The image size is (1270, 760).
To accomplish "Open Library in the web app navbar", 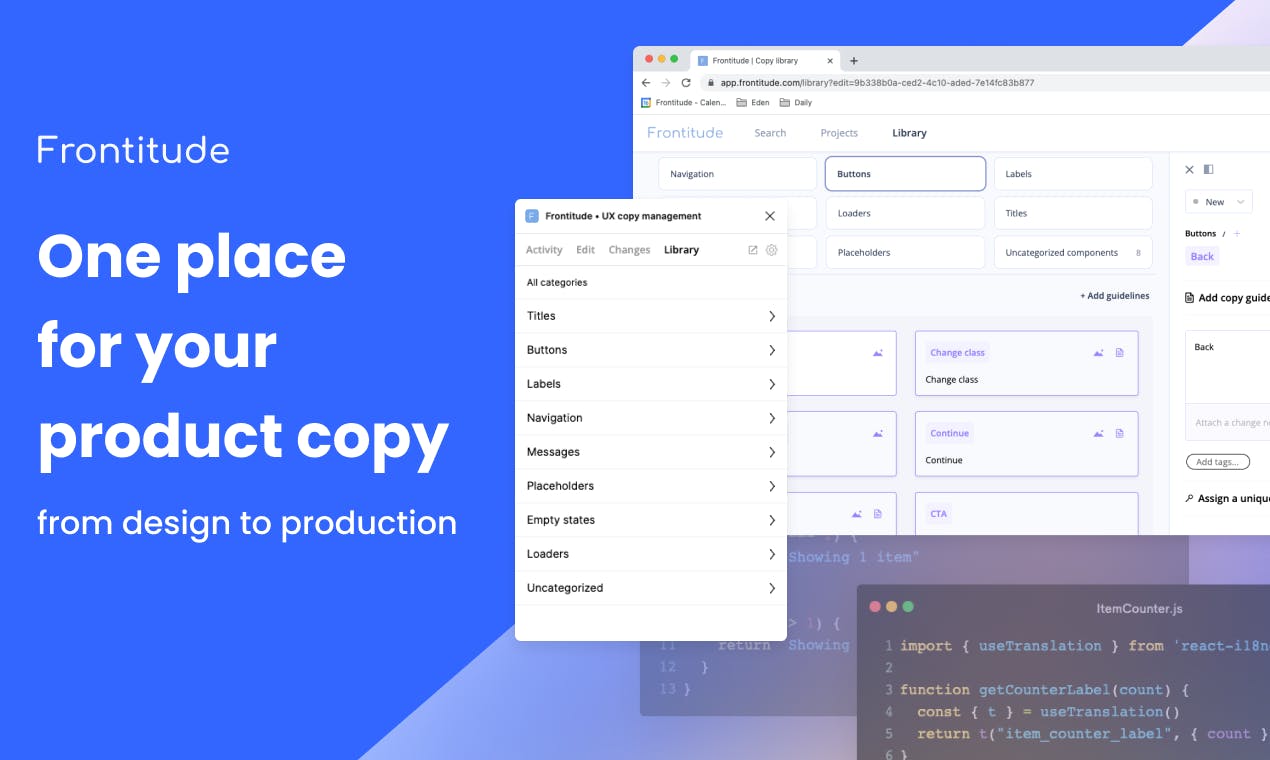I will [x=909, y=133].
